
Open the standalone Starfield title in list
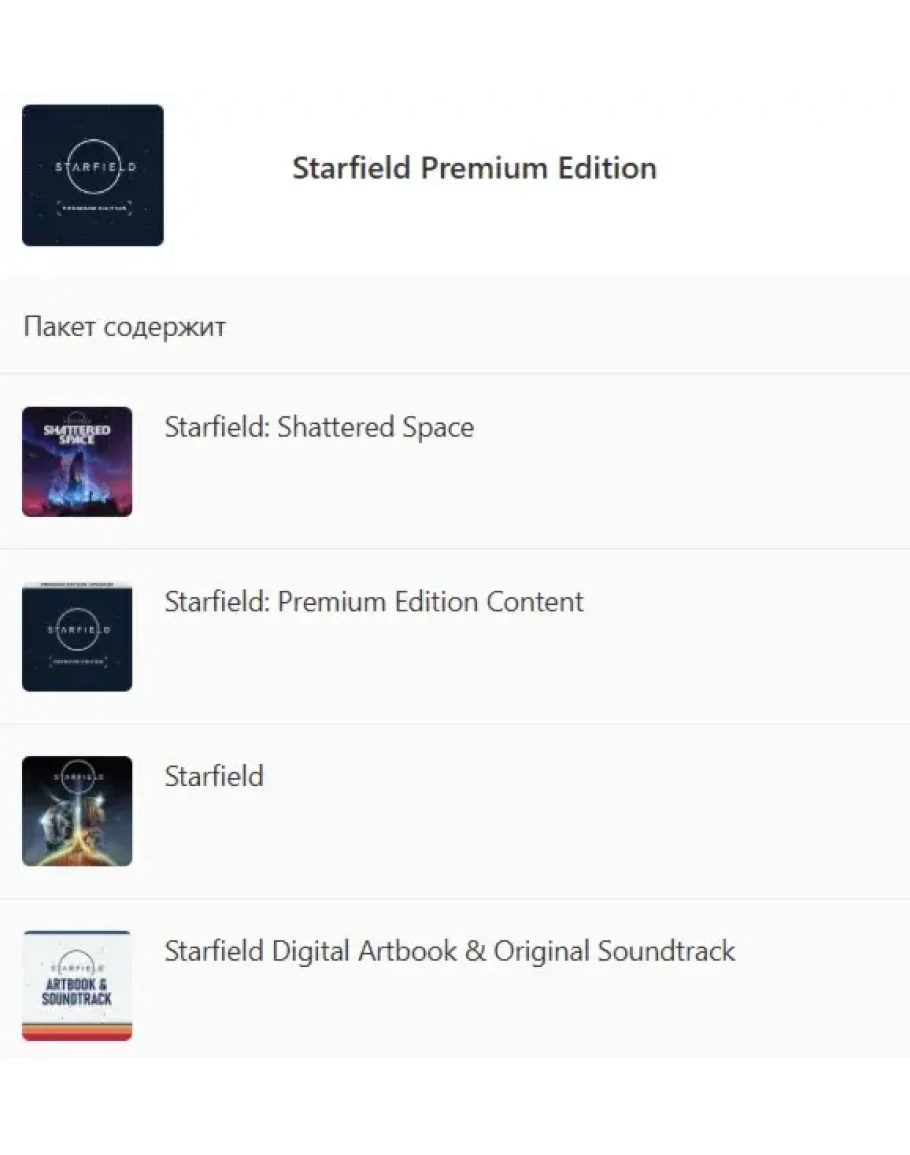coord(214,776)
